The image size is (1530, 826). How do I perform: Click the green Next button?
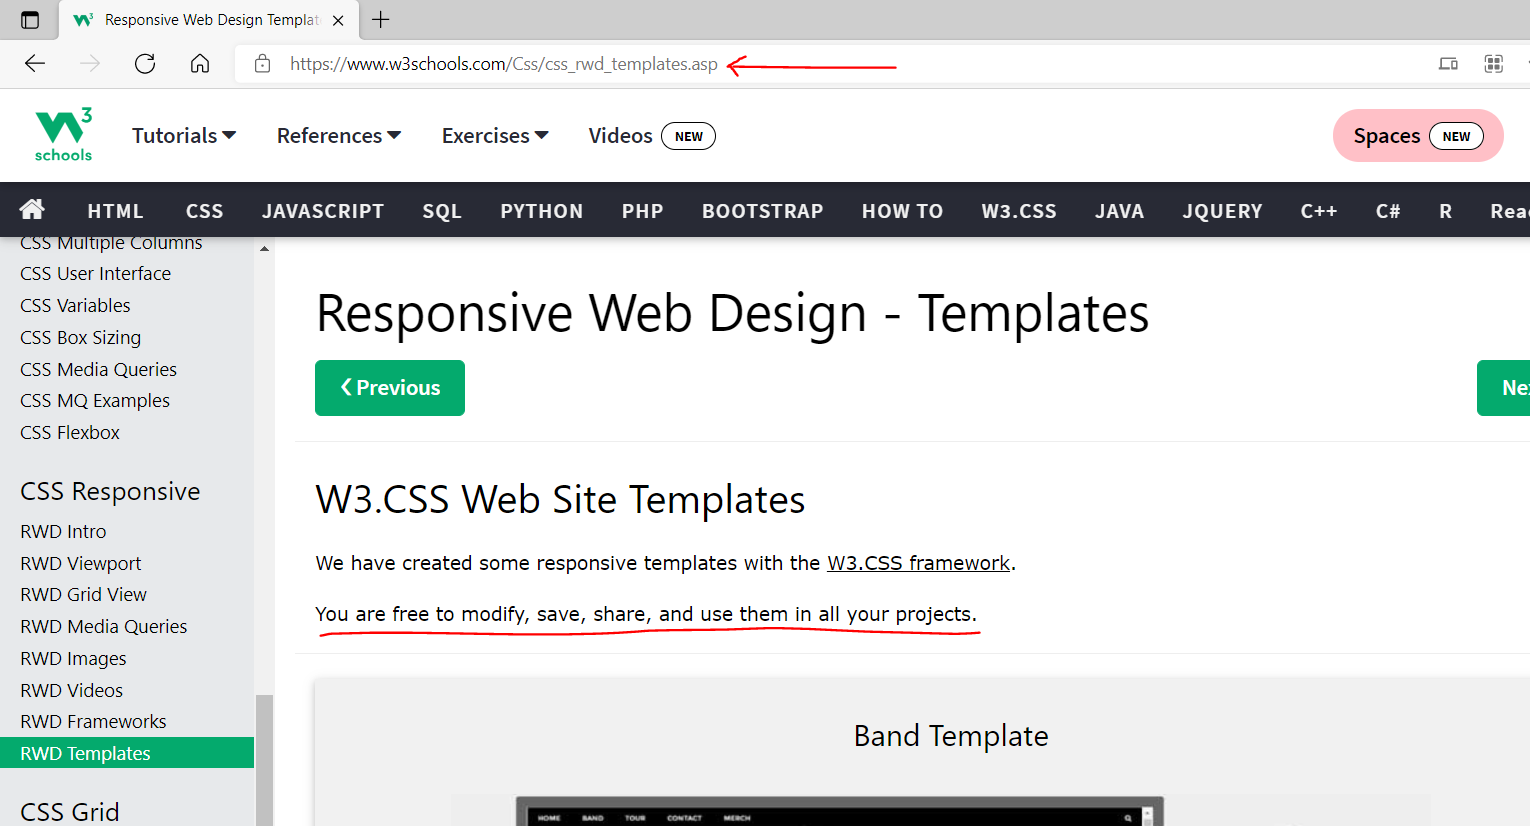coord(1504,388)
